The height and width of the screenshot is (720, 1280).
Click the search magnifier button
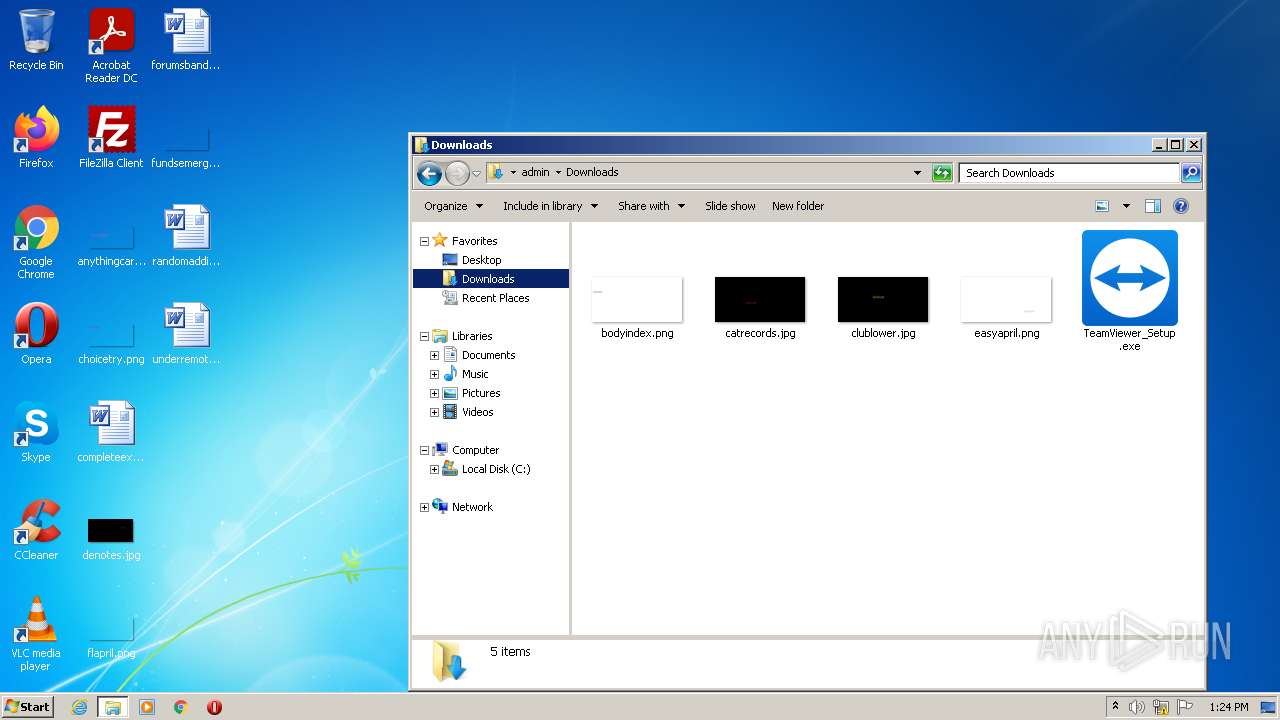pos(1190,173)
